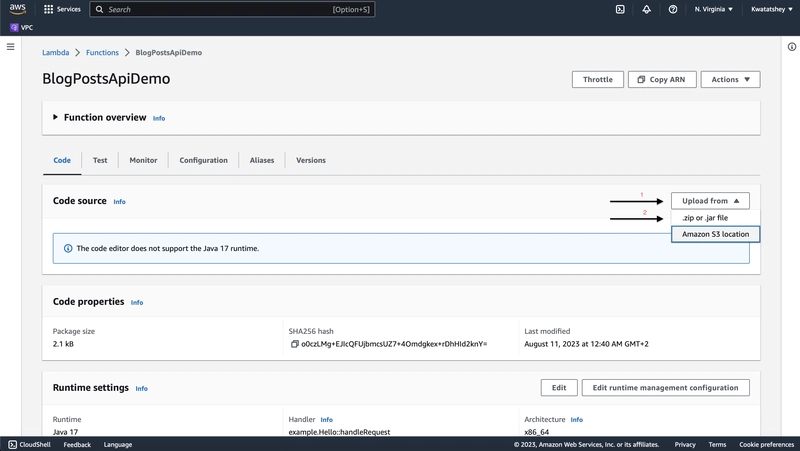Screen dimensions: 800x451
Task: Click the '2.1 kB' package size value
Action: [x=63, y=344]
